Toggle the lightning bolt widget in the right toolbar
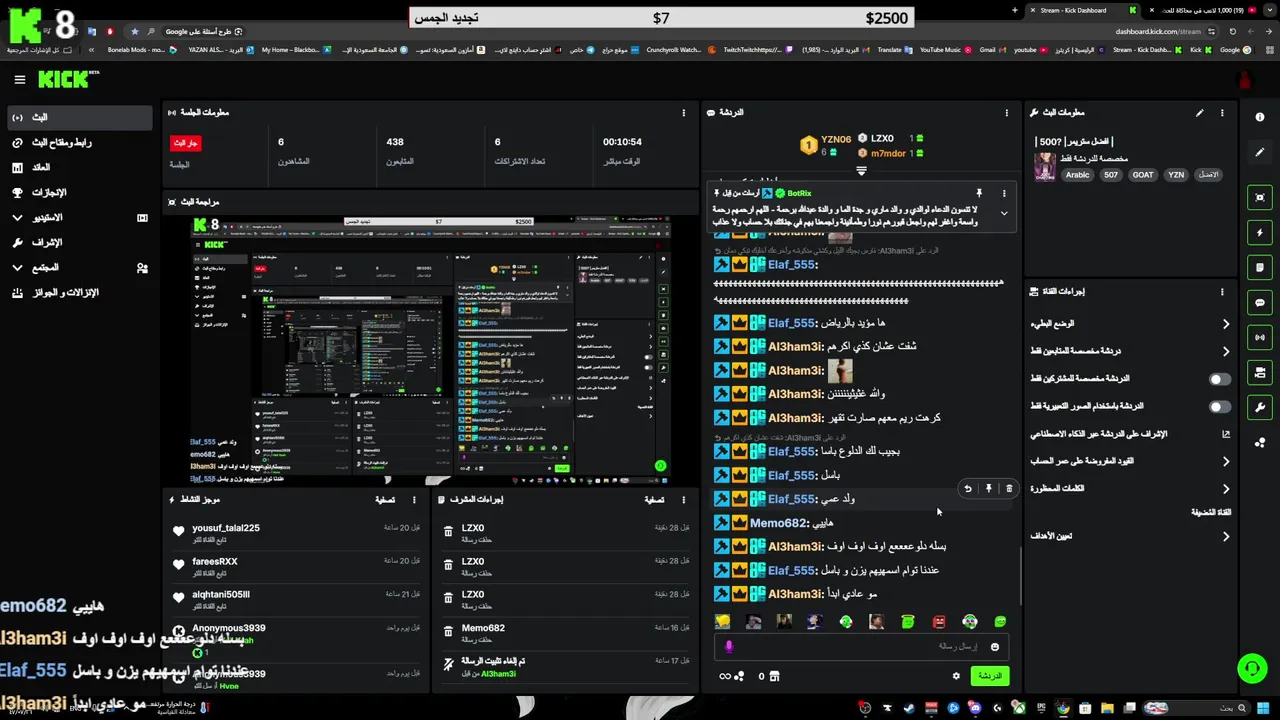 pyautogui.click(x=1259, y=233)
